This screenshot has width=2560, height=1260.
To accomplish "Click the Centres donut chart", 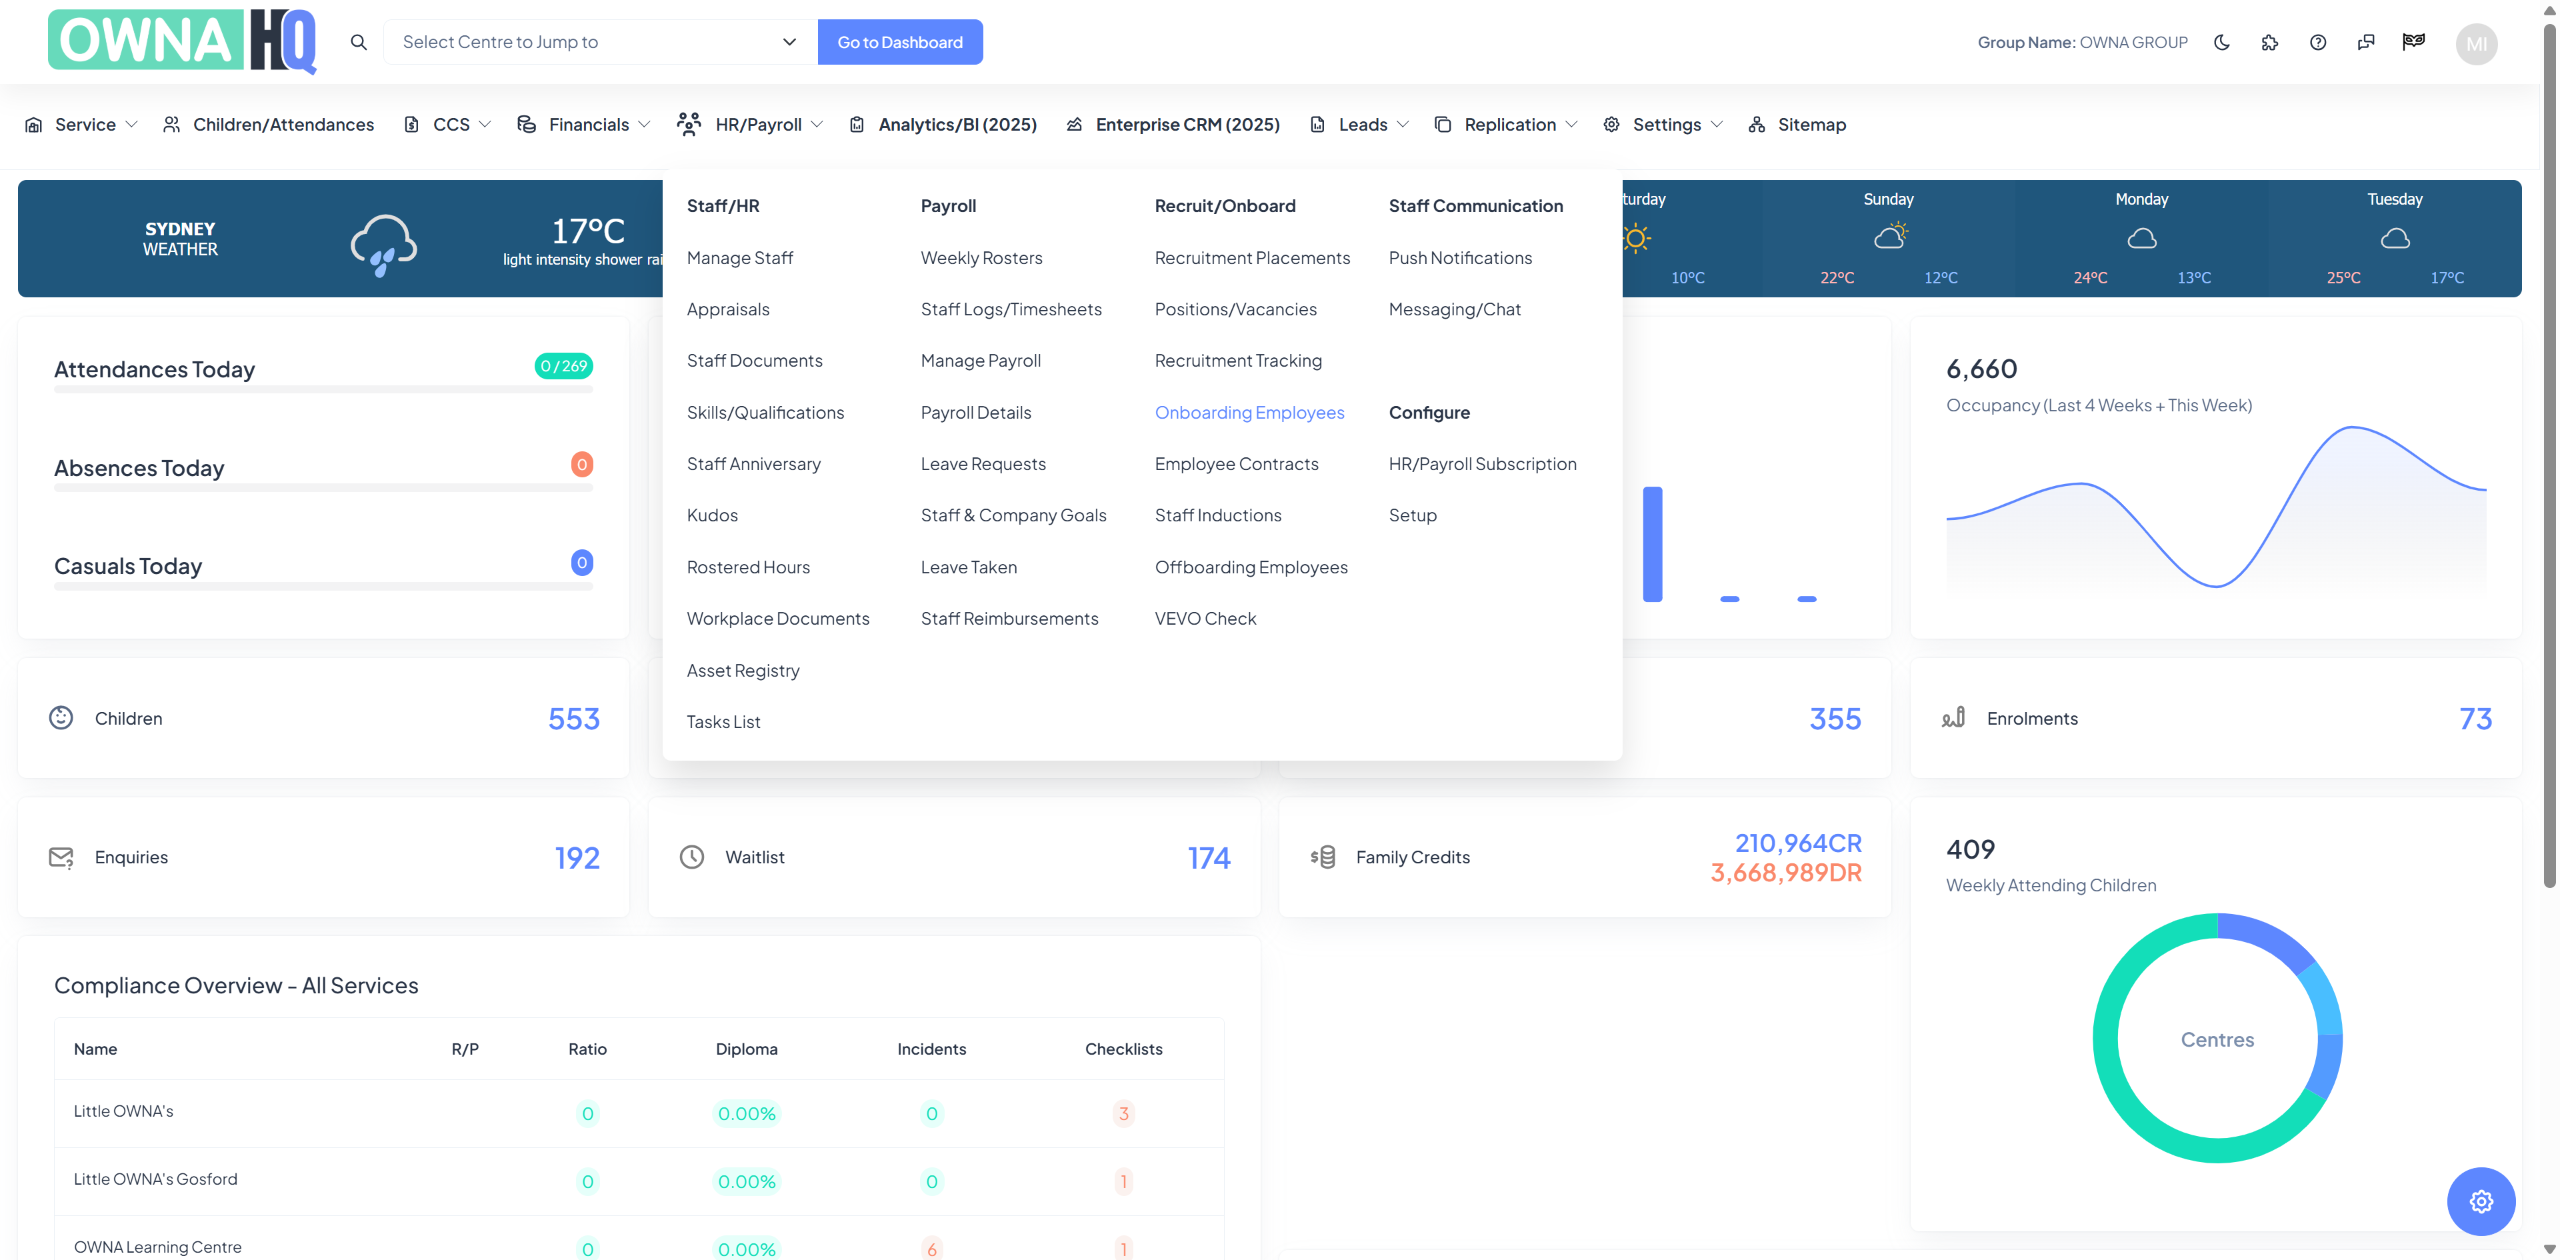I will tap(2217, 1038).
